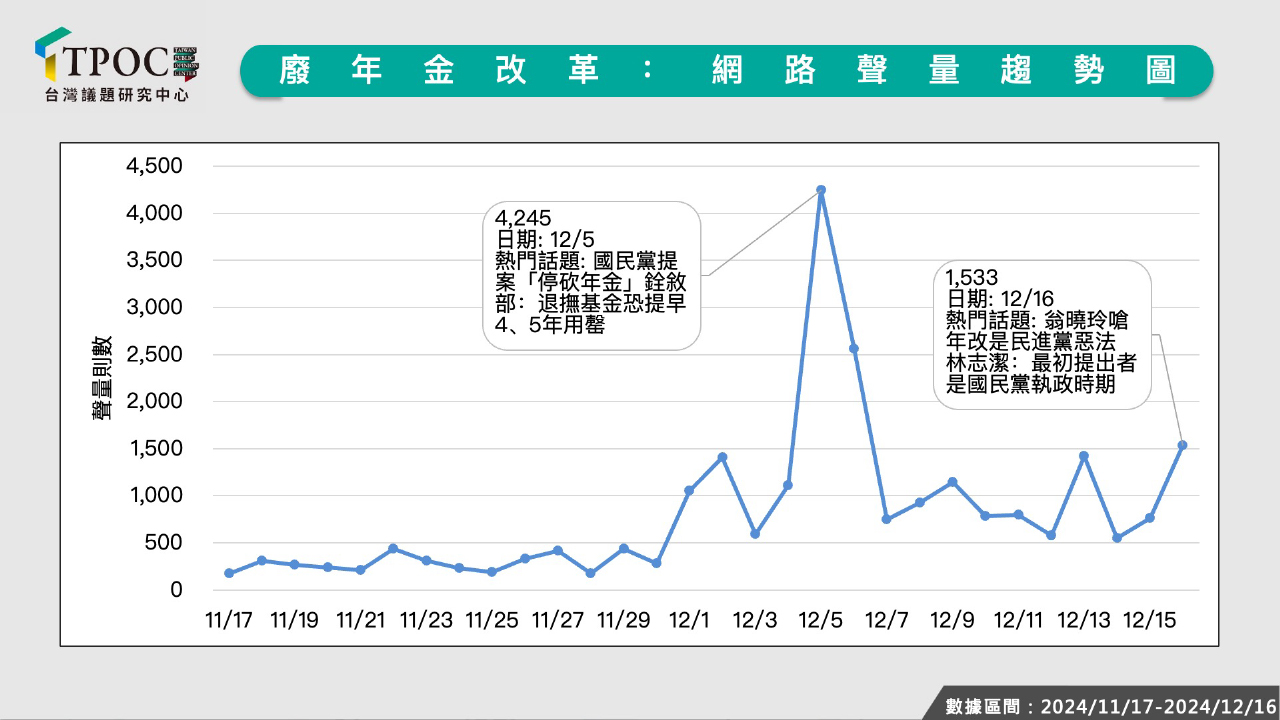Click the peak data point at 12/5
This screenshot has width=1280, height=720.
821,190
